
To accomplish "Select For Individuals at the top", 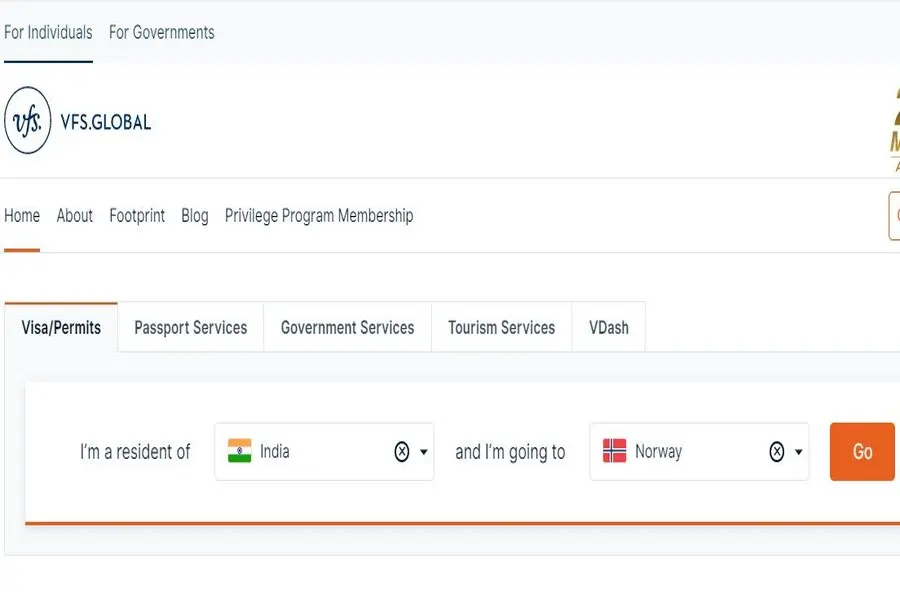I will pyautogui.click(x=48, y=33).
